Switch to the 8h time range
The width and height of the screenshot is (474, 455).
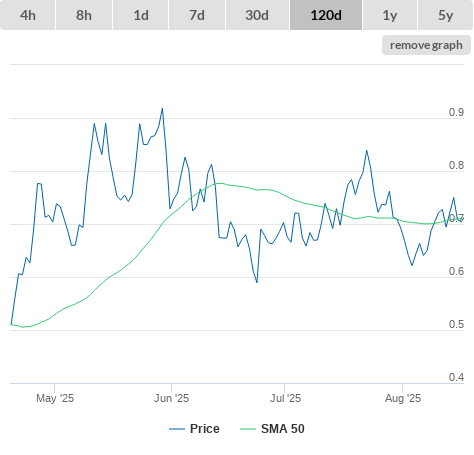tap(84, 15)
